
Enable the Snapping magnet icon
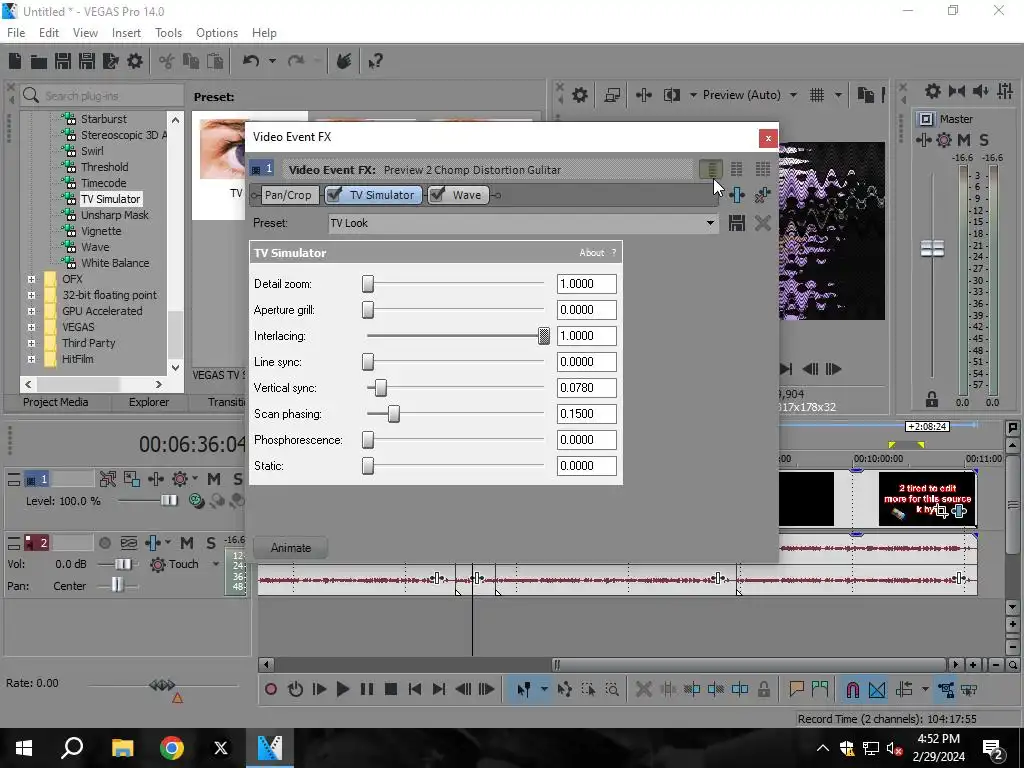852,689
